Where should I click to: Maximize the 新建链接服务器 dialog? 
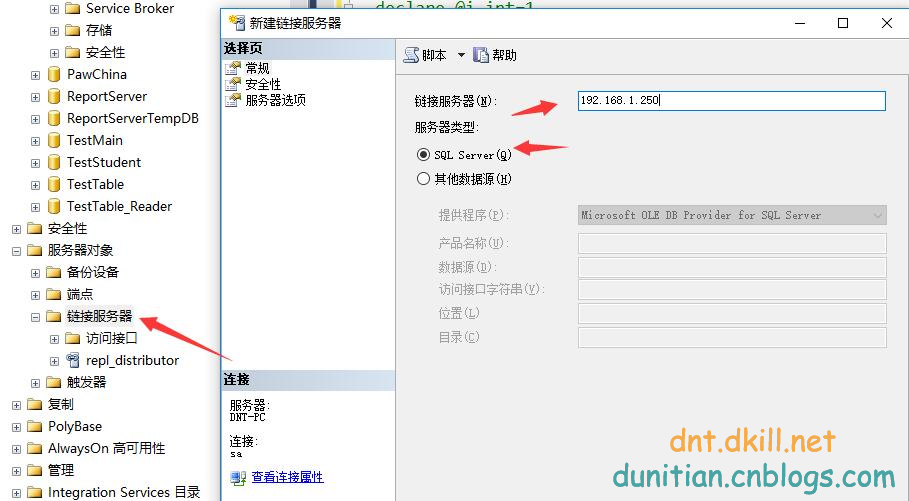(x=843, y=23)
